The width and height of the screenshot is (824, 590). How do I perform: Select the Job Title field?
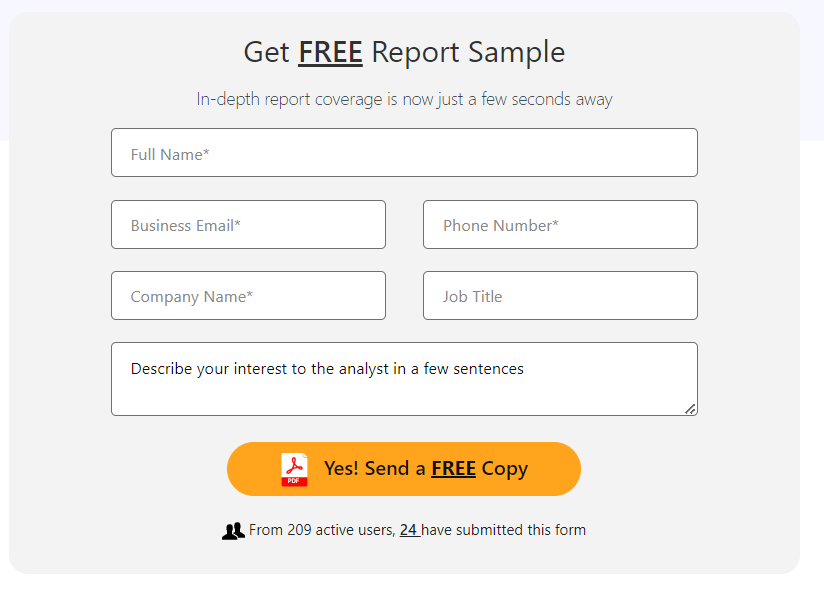coord(560,296)
